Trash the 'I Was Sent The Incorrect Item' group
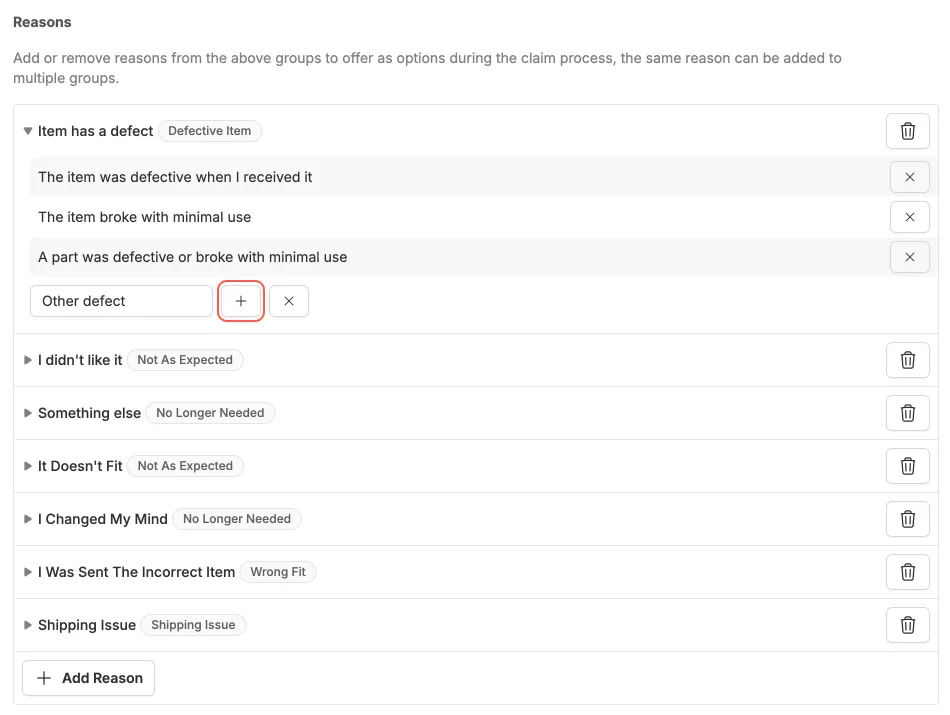Image resolution: width=950 pixels, height=715 pixels. click(907, 572)
